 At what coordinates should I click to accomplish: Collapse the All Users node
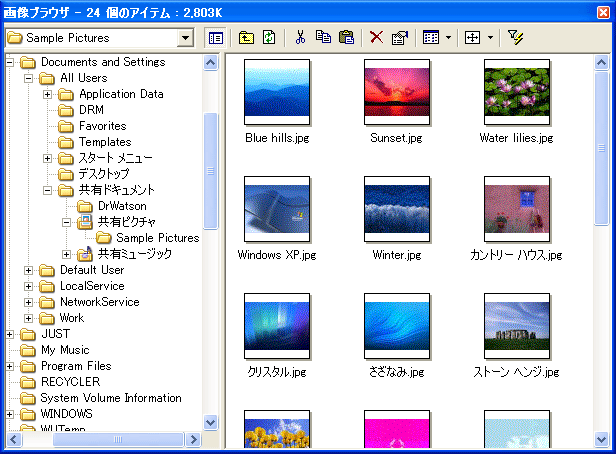tap(28, 78)
